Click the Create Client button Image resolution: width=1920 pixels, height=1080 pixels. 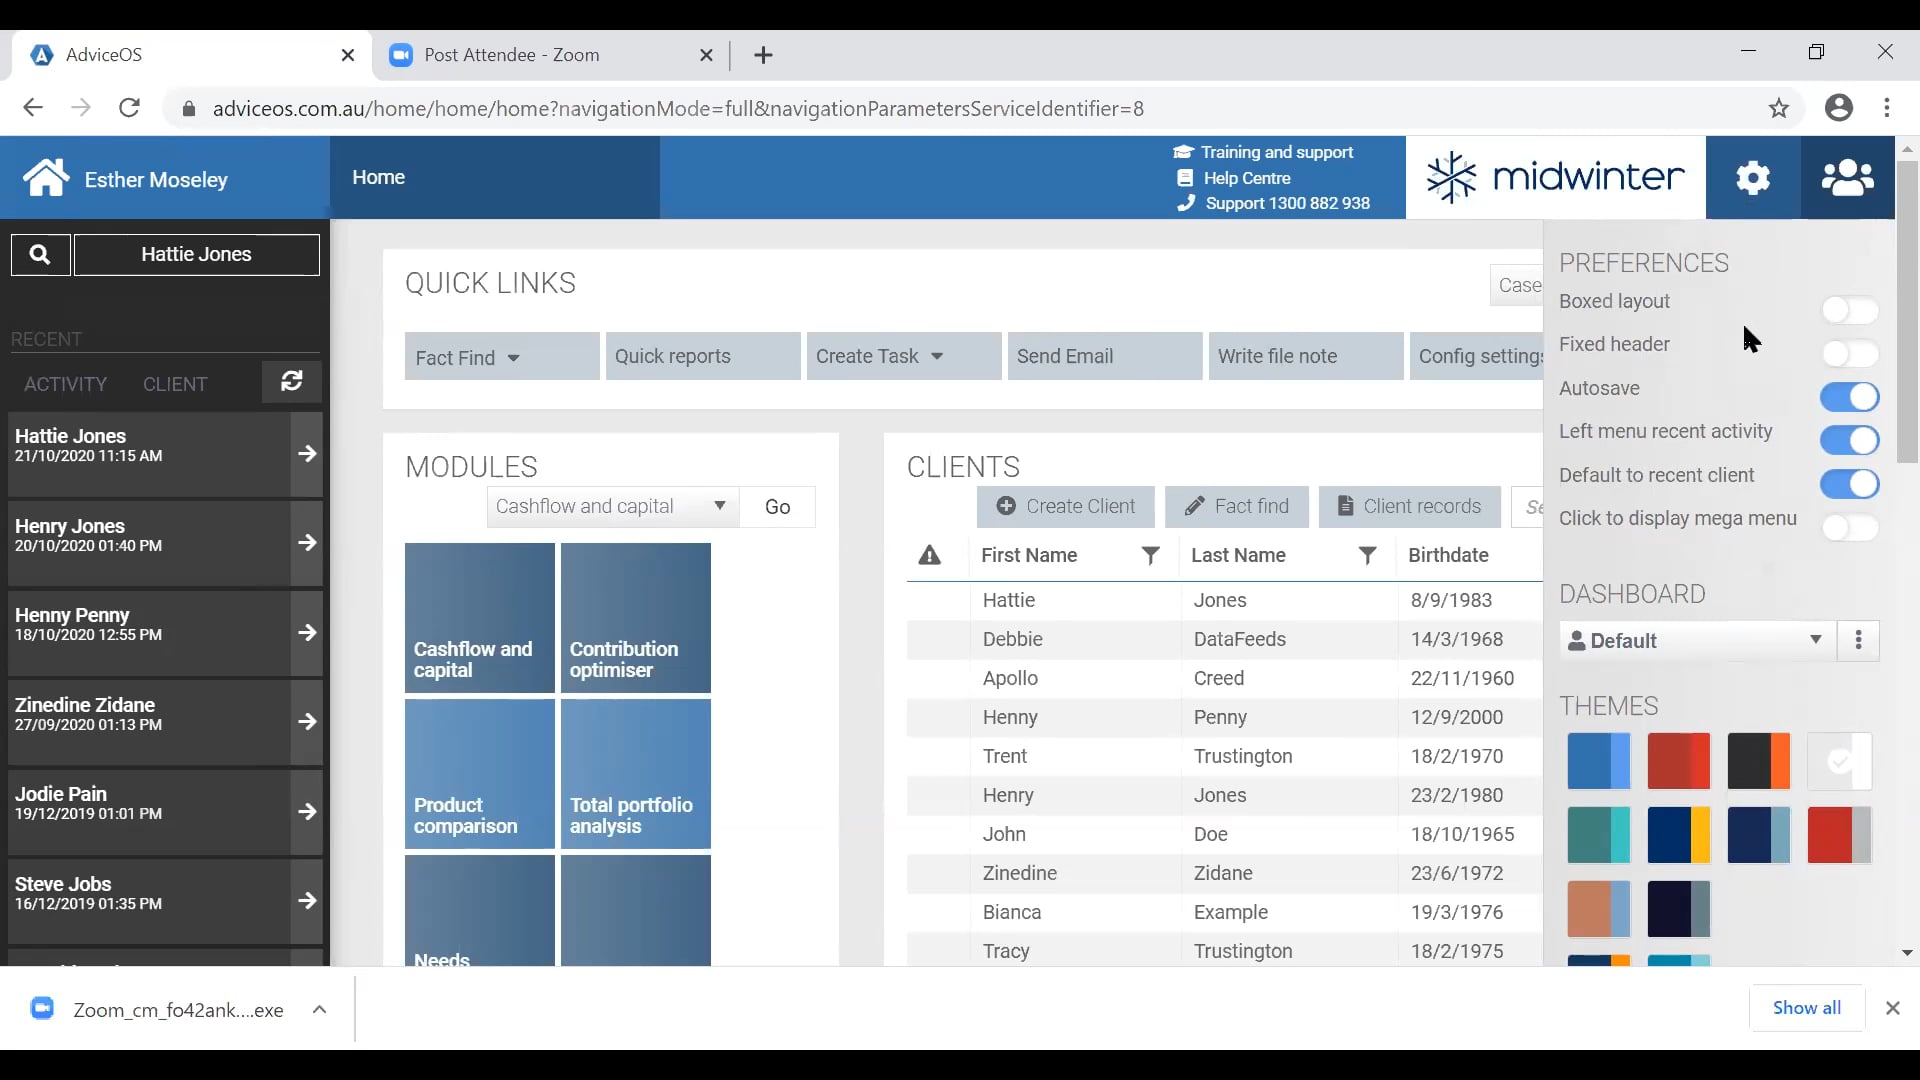click(1065, 507)
